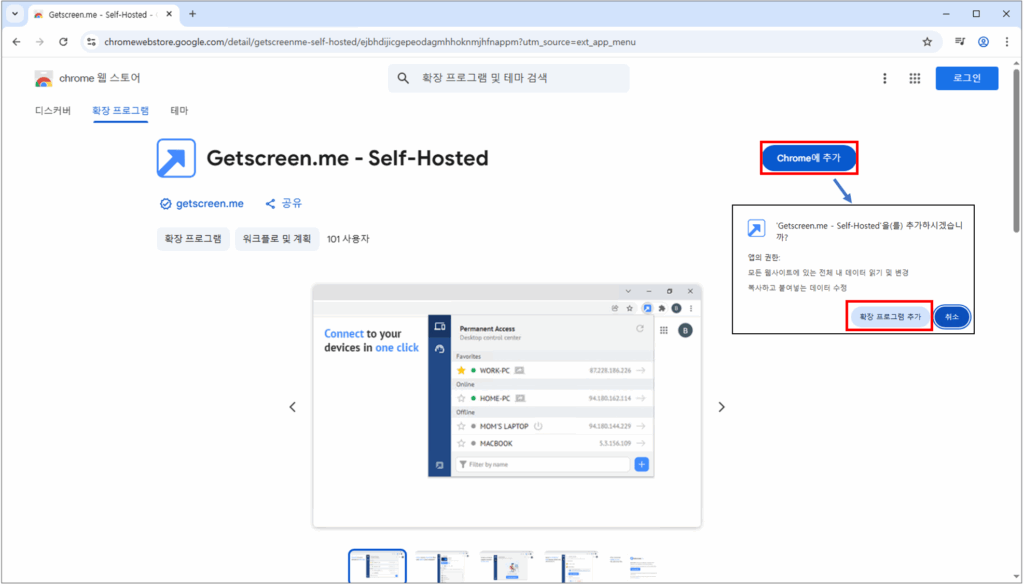Show the previous screenshot in carousel

(x=293, y=407)
